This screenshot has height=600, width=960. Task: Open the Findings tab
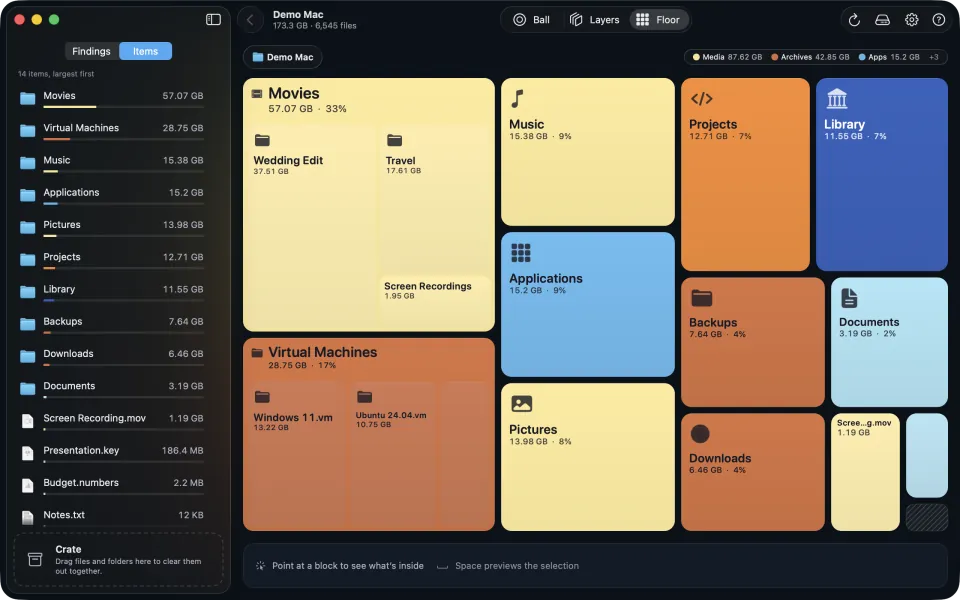point(91,51)
